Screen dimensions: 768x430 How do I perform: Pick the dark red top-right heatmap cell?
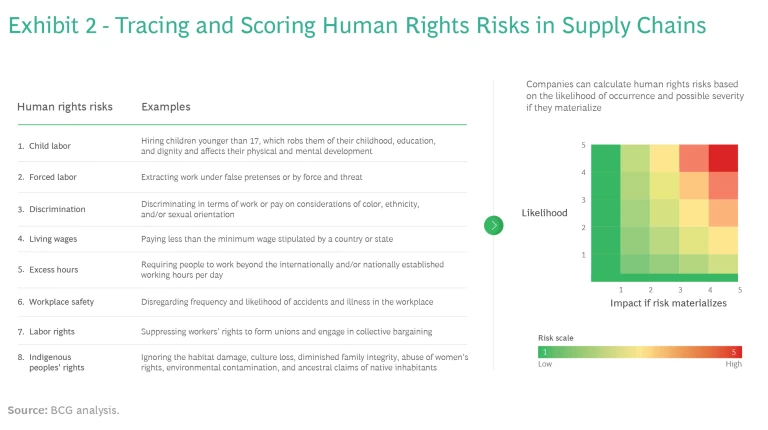[723, 158]
